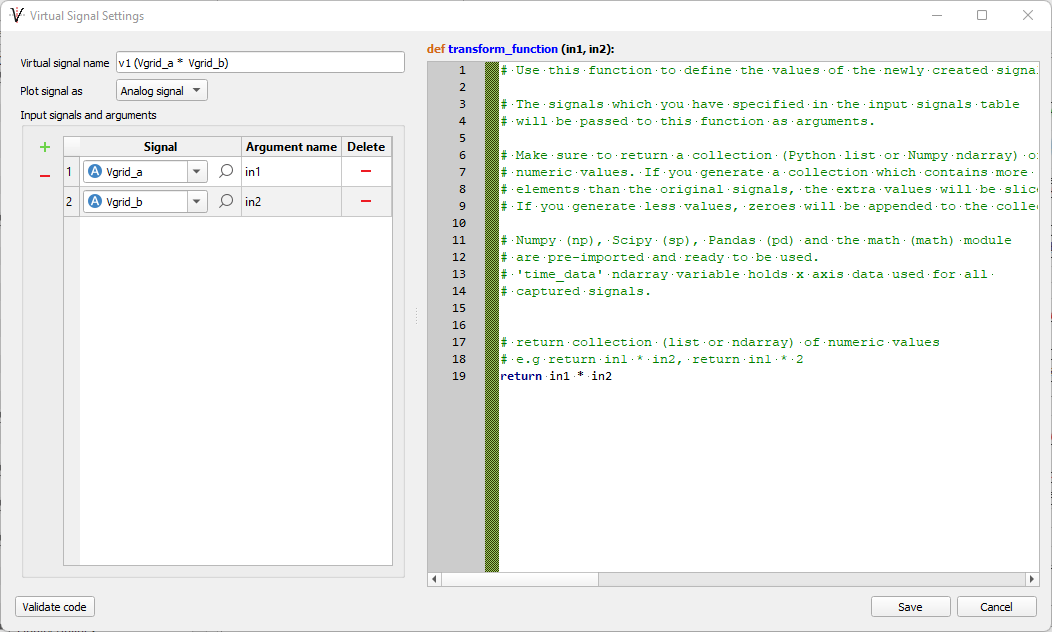1052x632 pixels.
Task: Click the in1 argument name cell
Action: [290, 172]
